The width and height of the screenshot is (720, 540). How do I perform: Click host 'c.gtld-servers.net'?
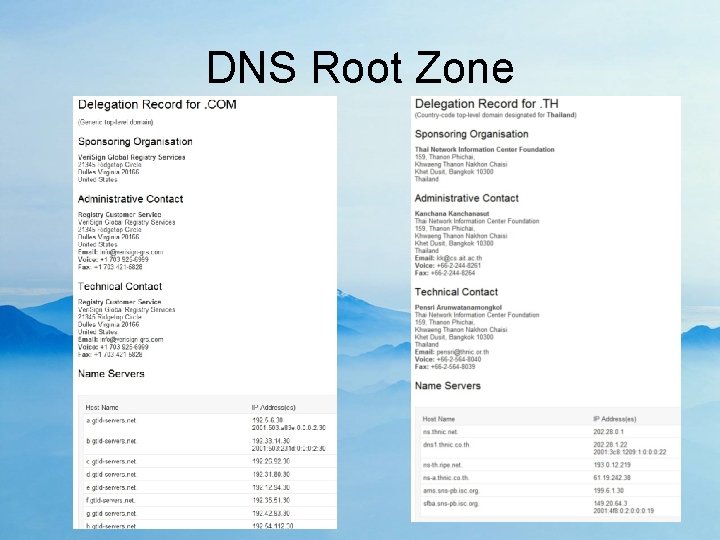click(x=111, y=461)
